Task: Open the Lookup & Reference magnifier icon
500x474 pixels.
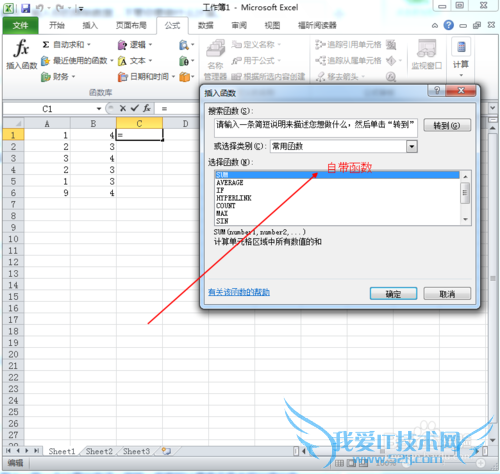Action: [184, 45]
